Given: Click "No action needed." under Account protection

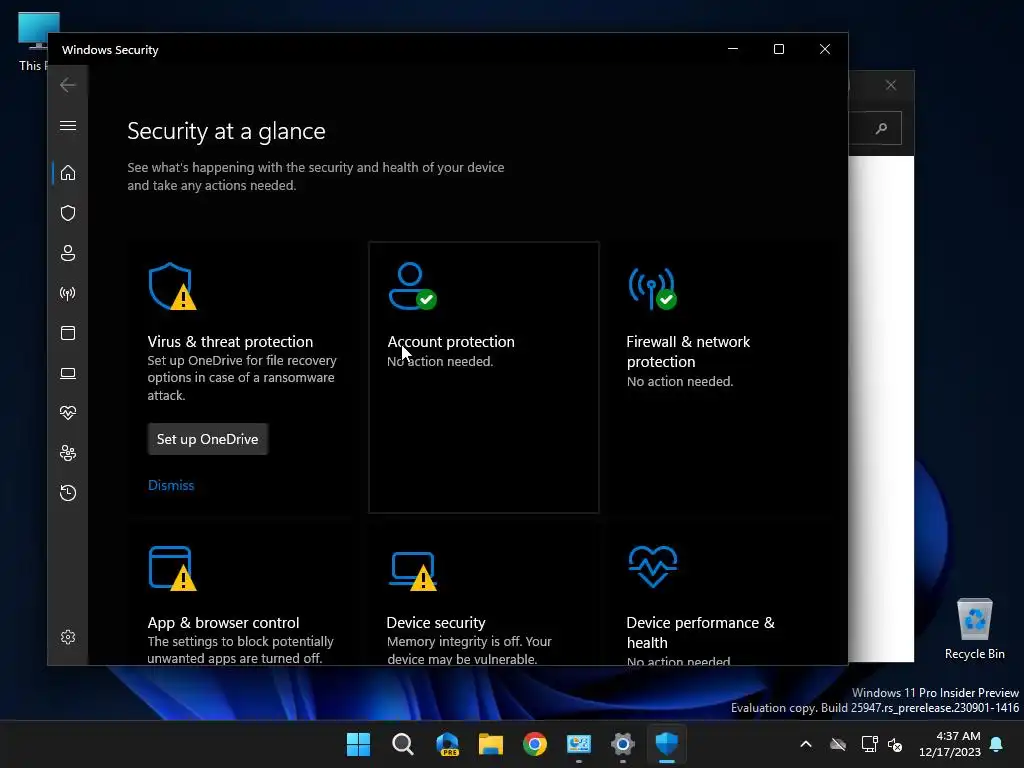Looking at the screenshot, I should 440,361.
